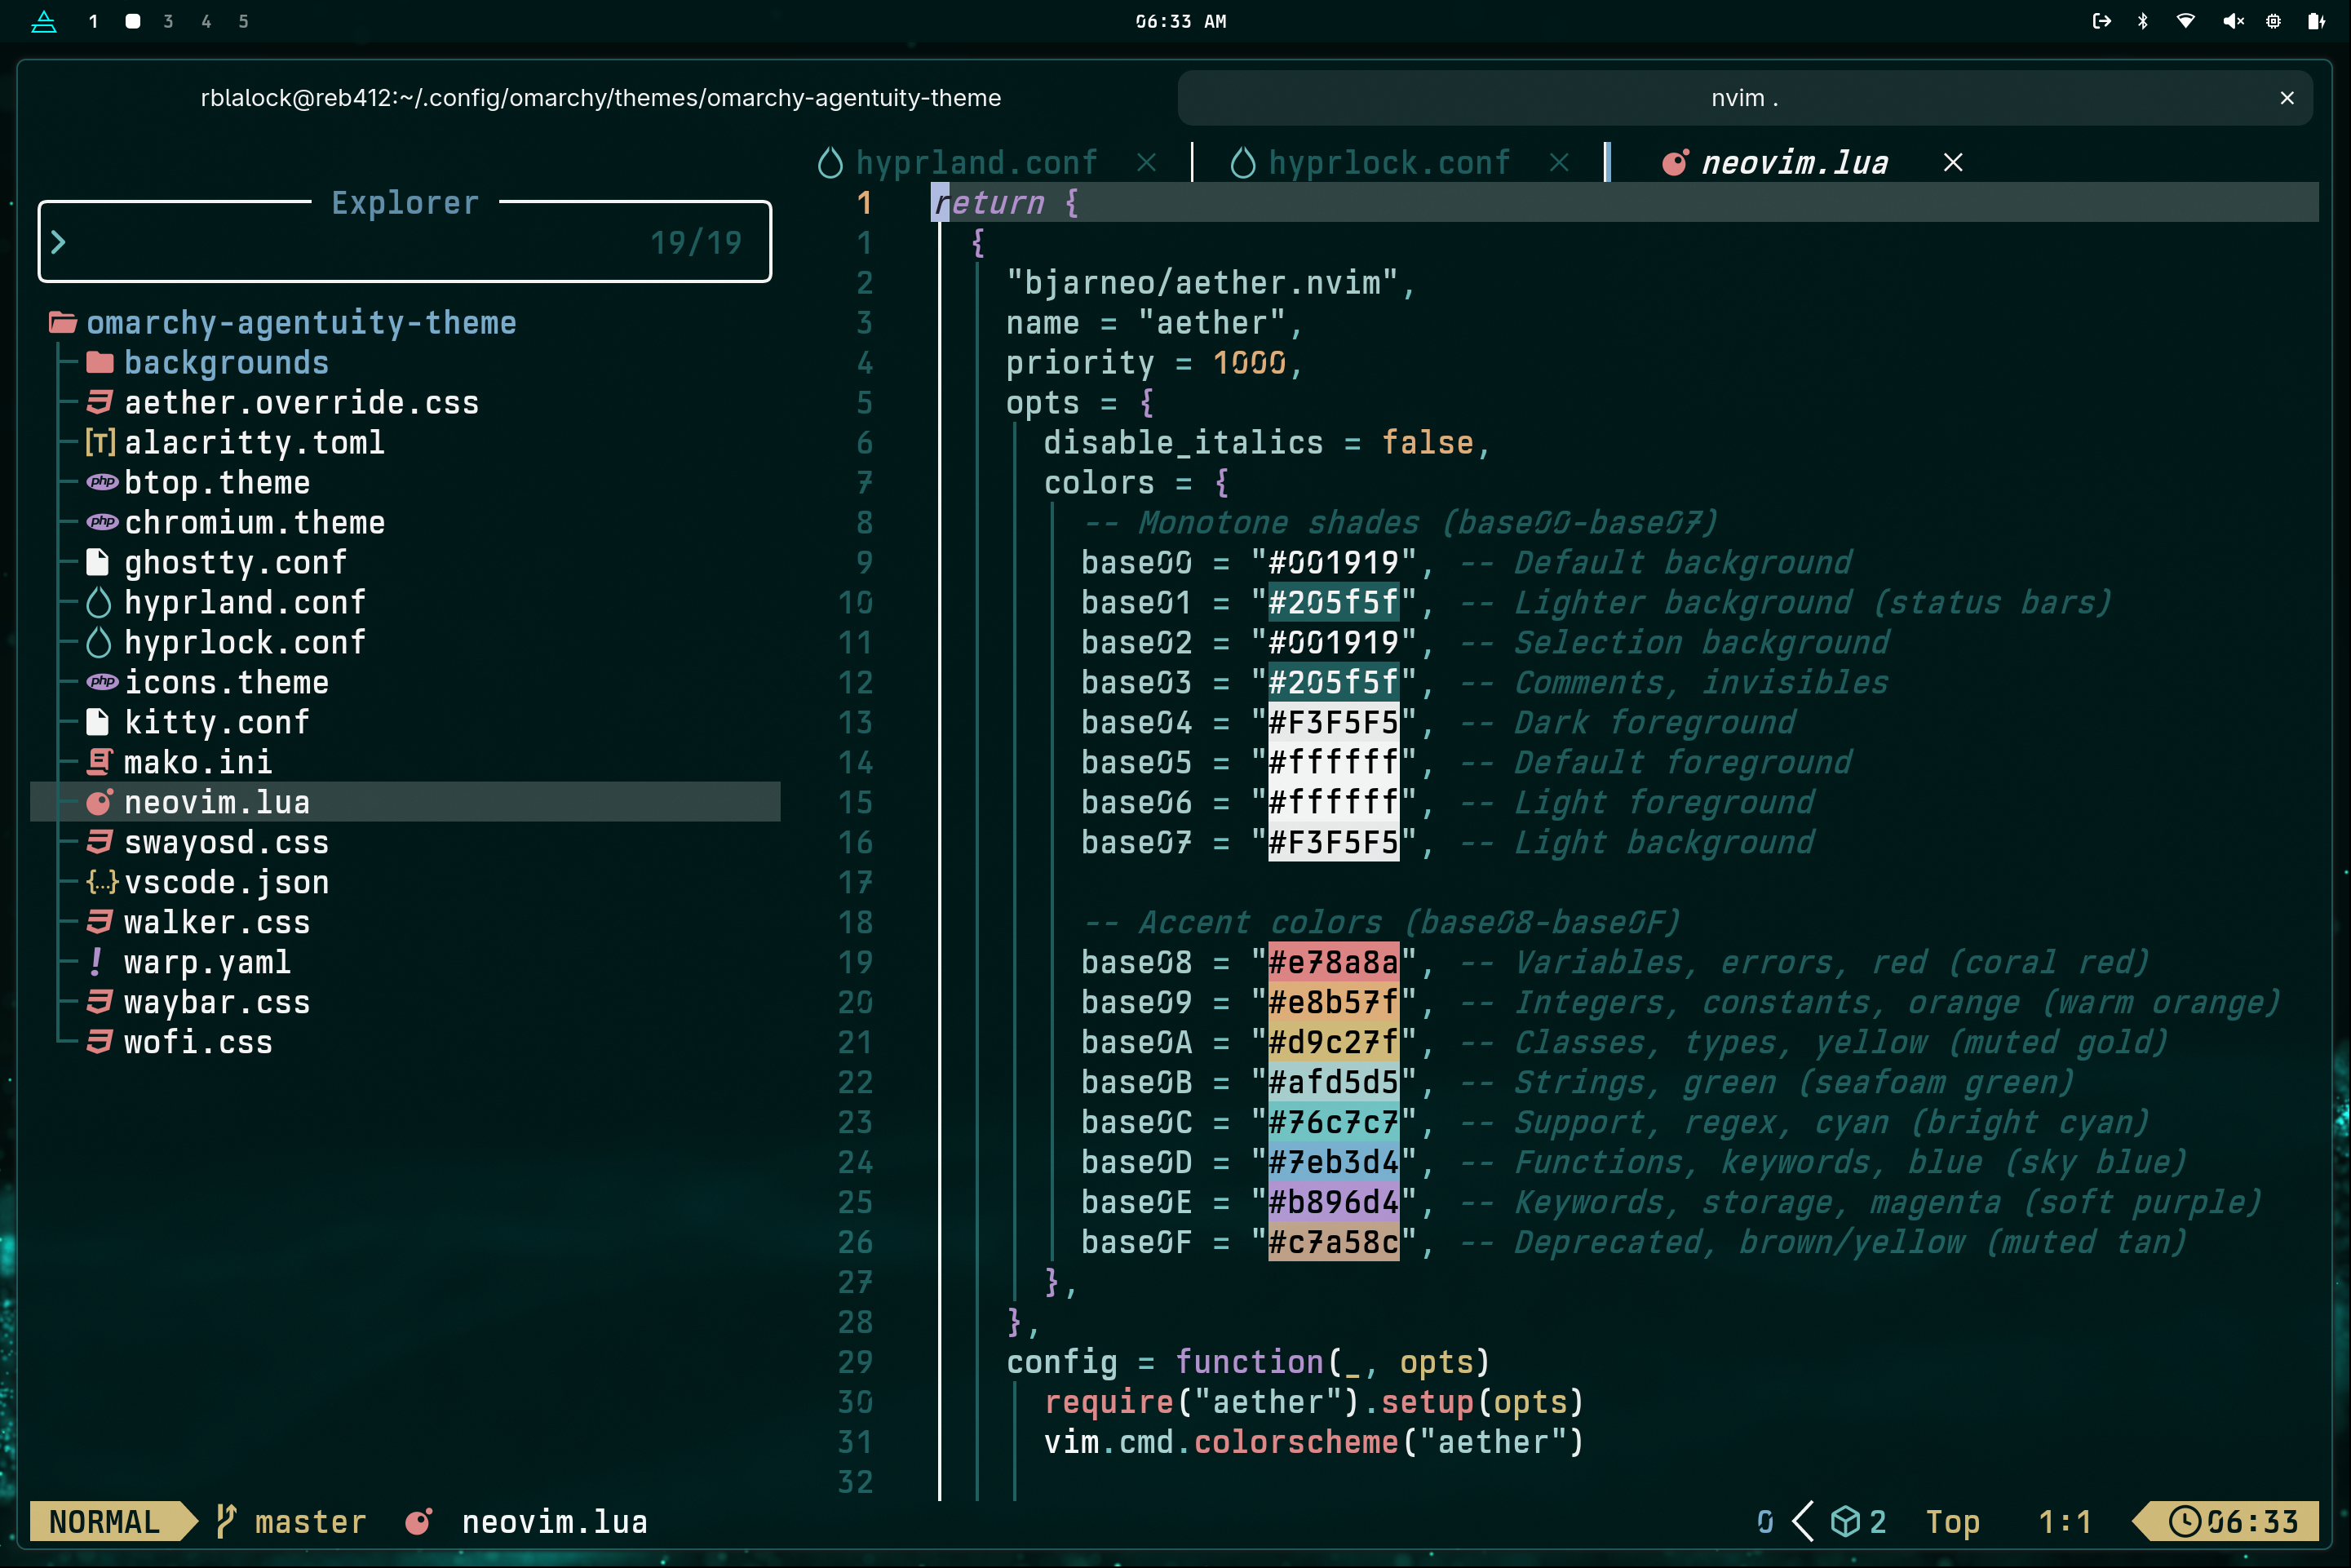Switch to the hyprlock.conf buffer tab

(x=1388, y=162)
